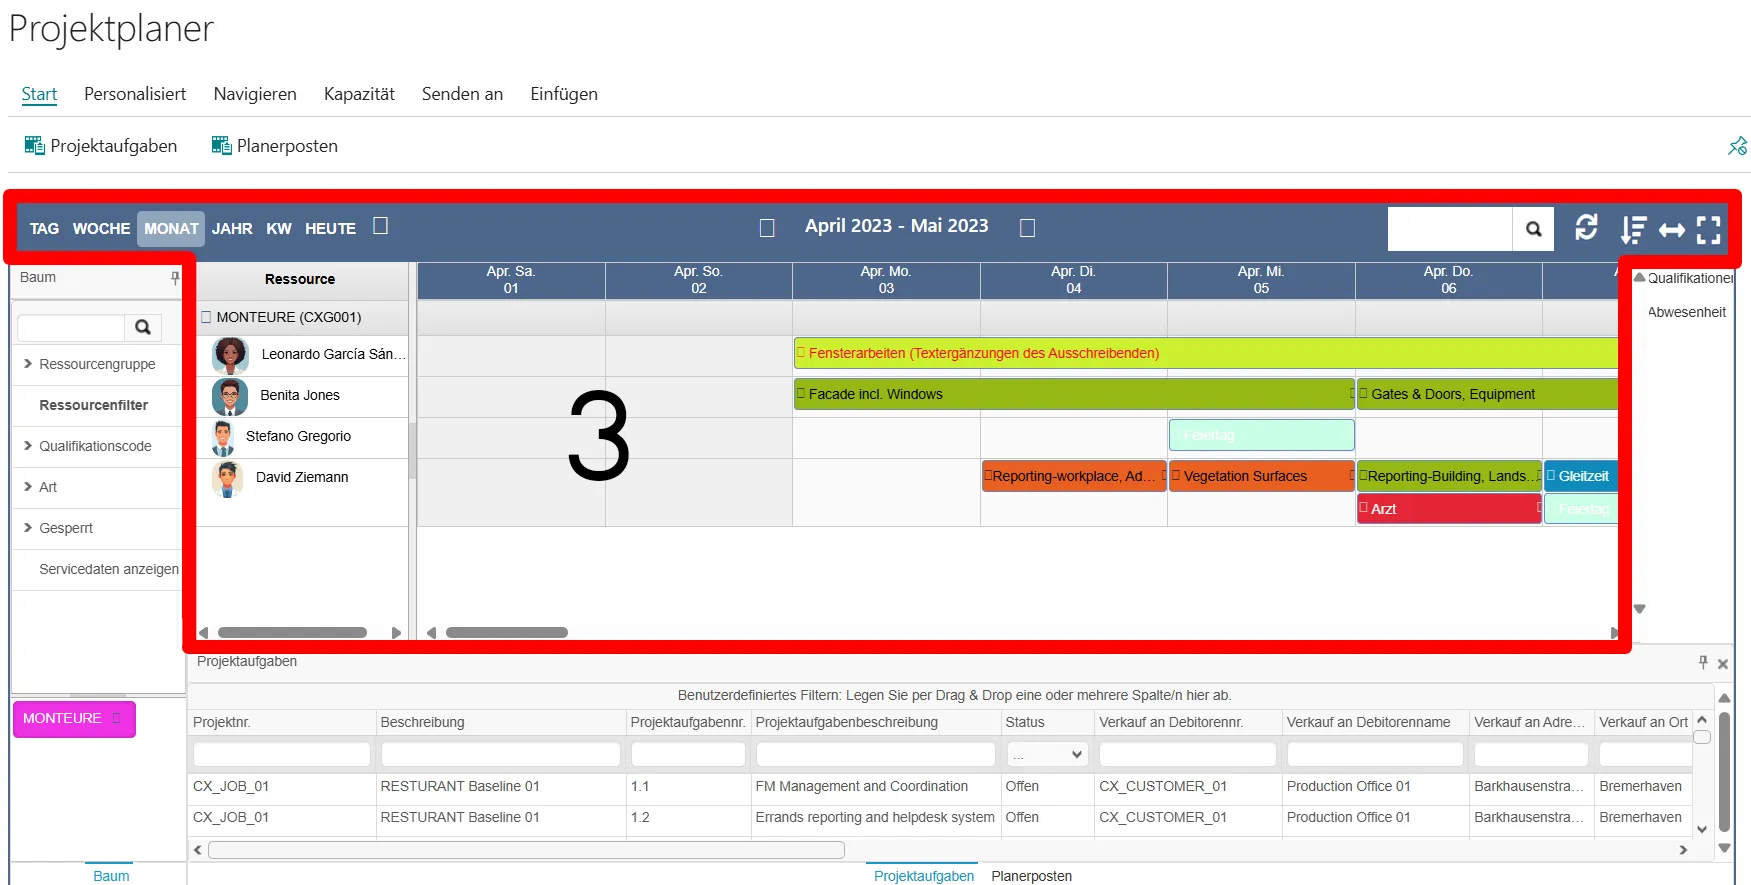Click the sort rows icon in planner toolbar

[x=1632, y=230]
